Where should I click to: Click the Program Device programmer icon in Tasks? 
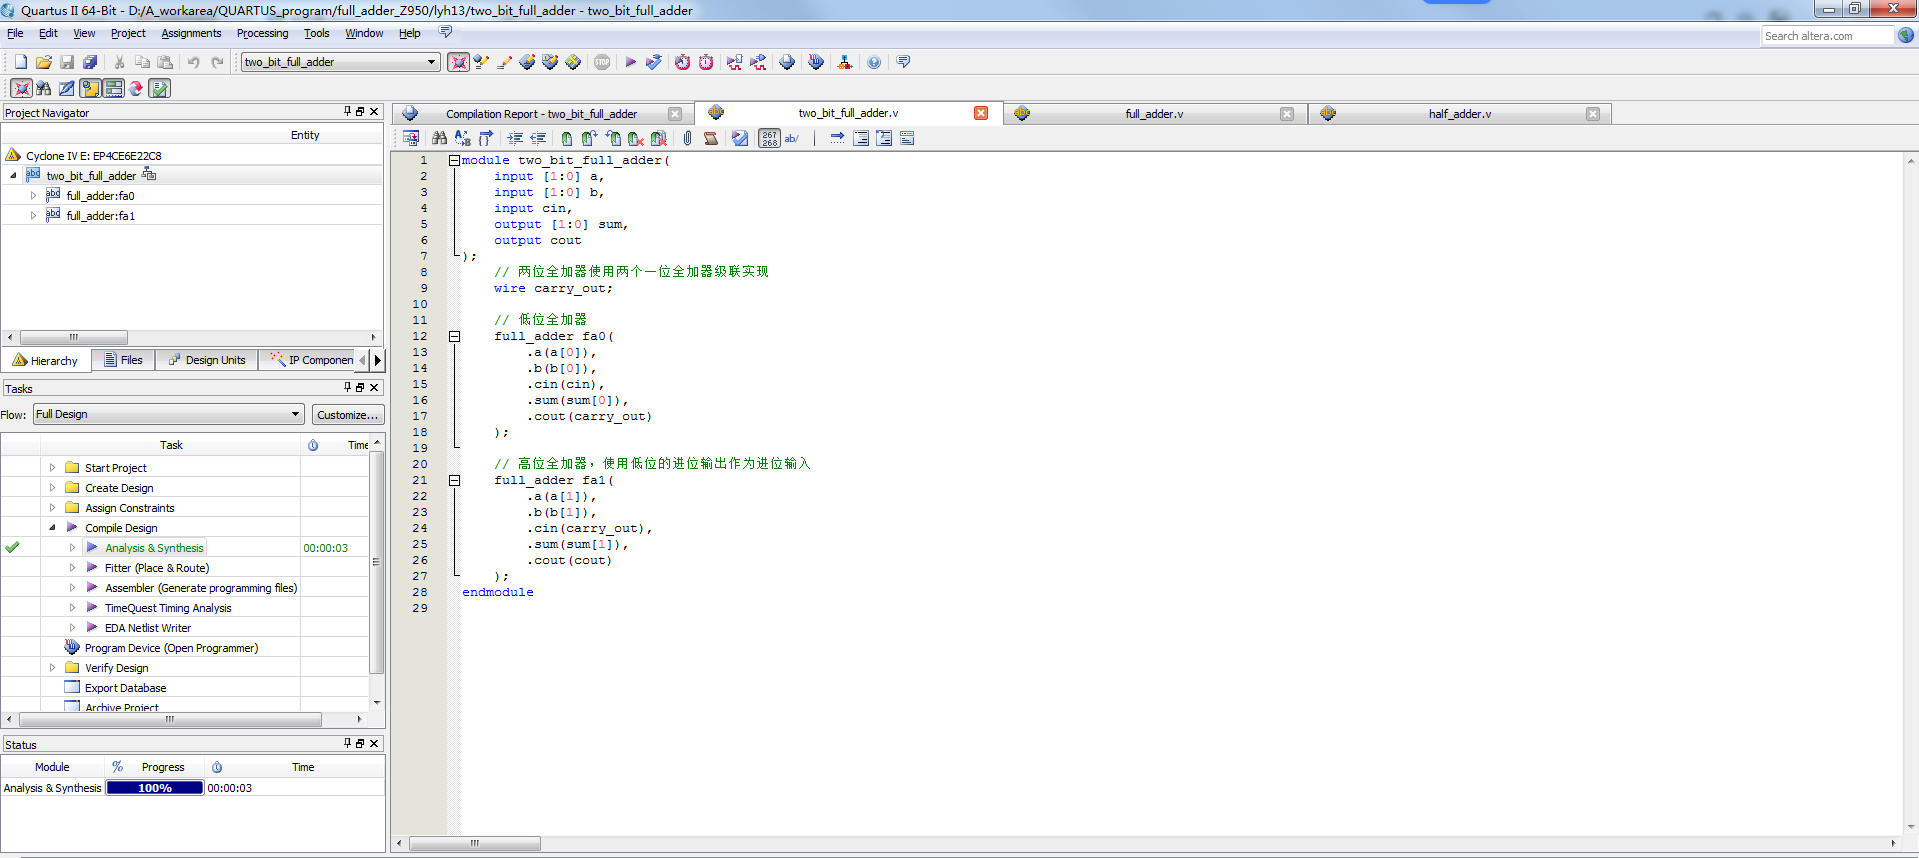[x=72, y=648]
